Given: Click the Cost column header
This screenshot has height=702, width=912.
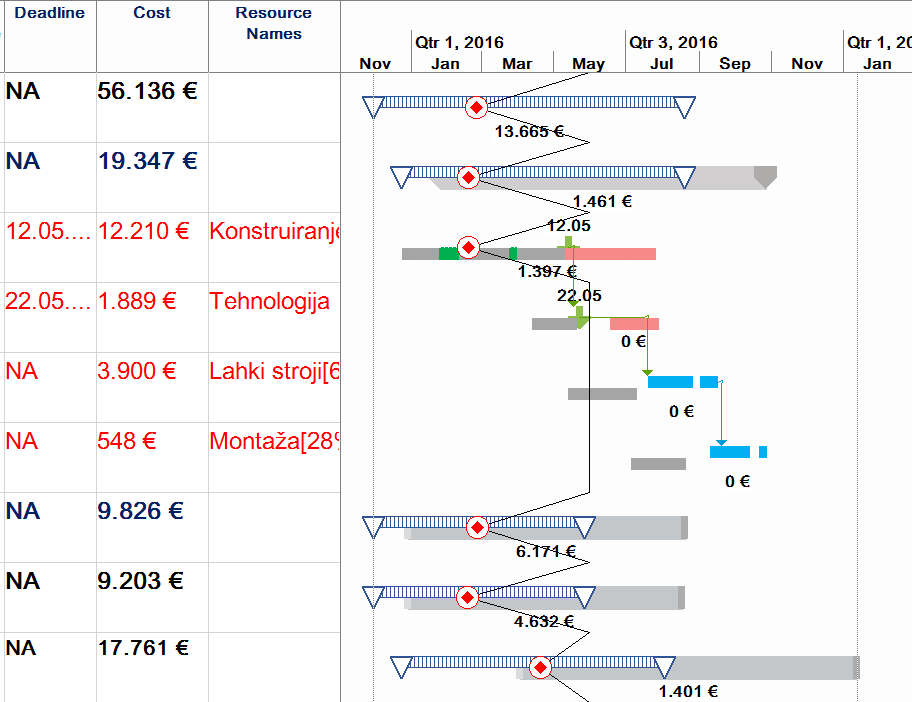Looking at the screenshot, I should click(x=152, y=13).
